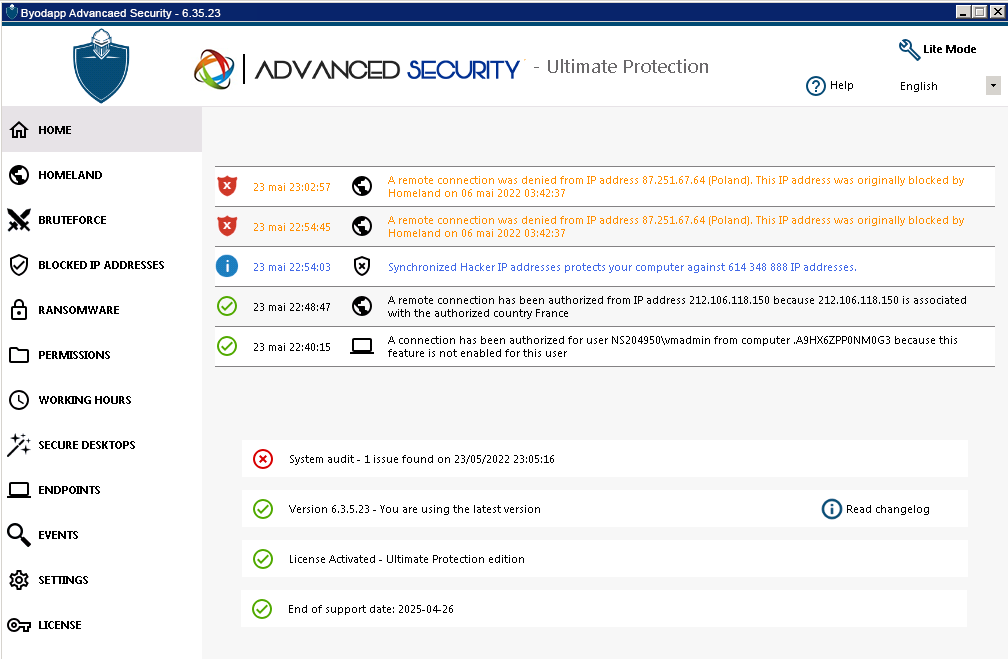Click red denied shield at 23:02:57

coord(227,186)
